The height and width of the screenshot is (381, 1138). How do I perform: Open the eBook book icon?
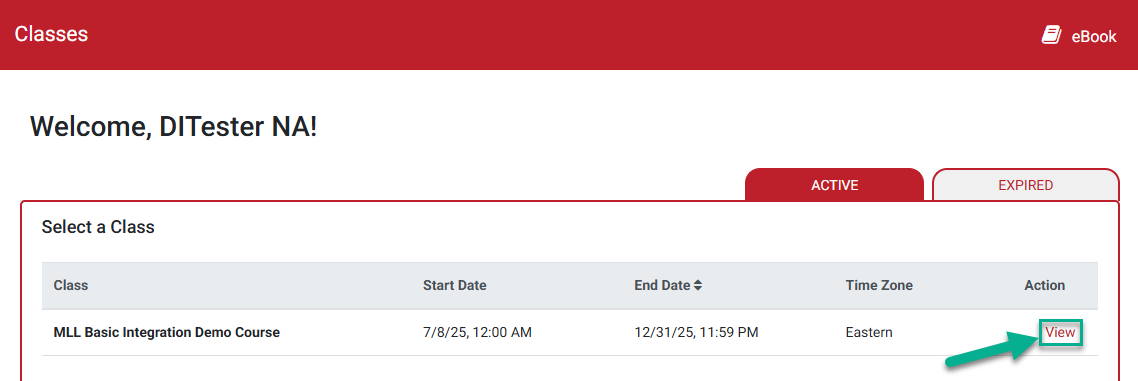[1052, 35]
